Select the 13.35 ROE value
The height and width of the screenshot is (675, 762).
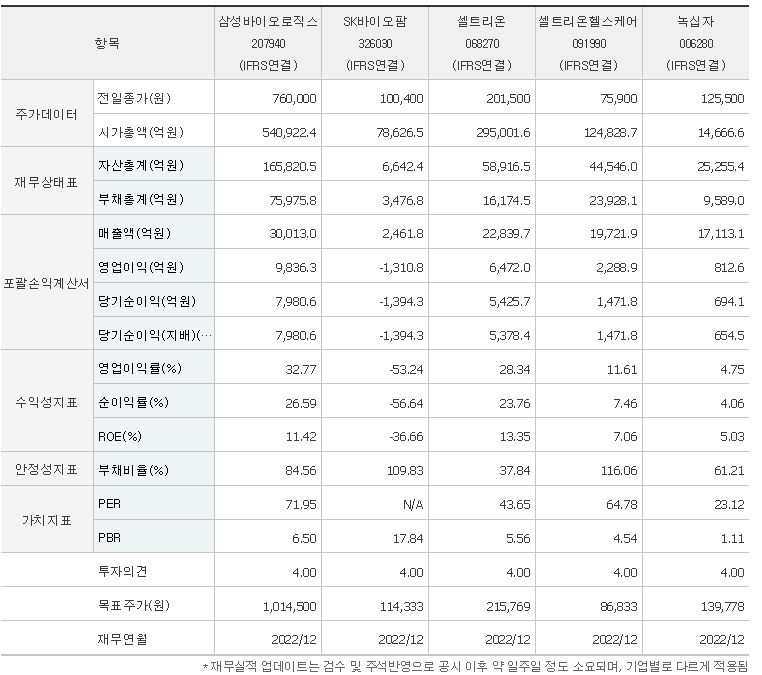(515, 437)
